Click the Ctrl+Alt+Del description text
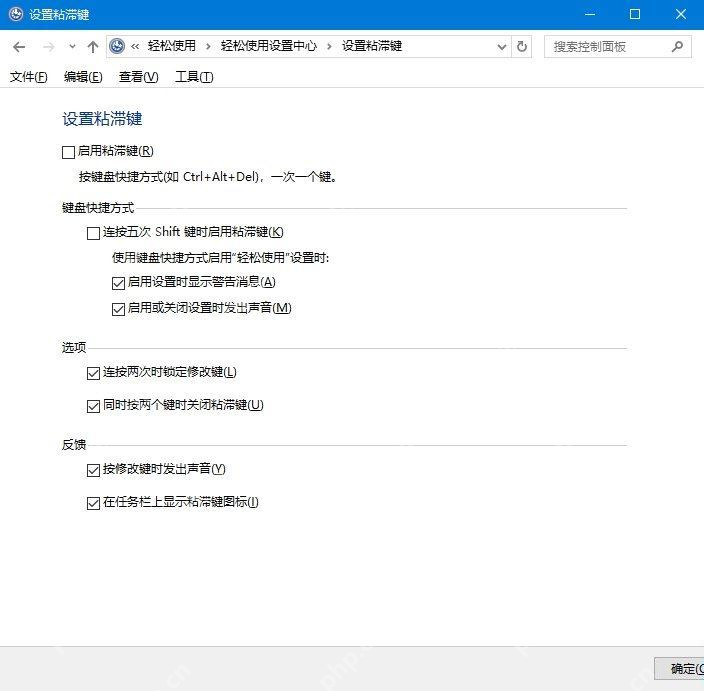 pos(208,177)
